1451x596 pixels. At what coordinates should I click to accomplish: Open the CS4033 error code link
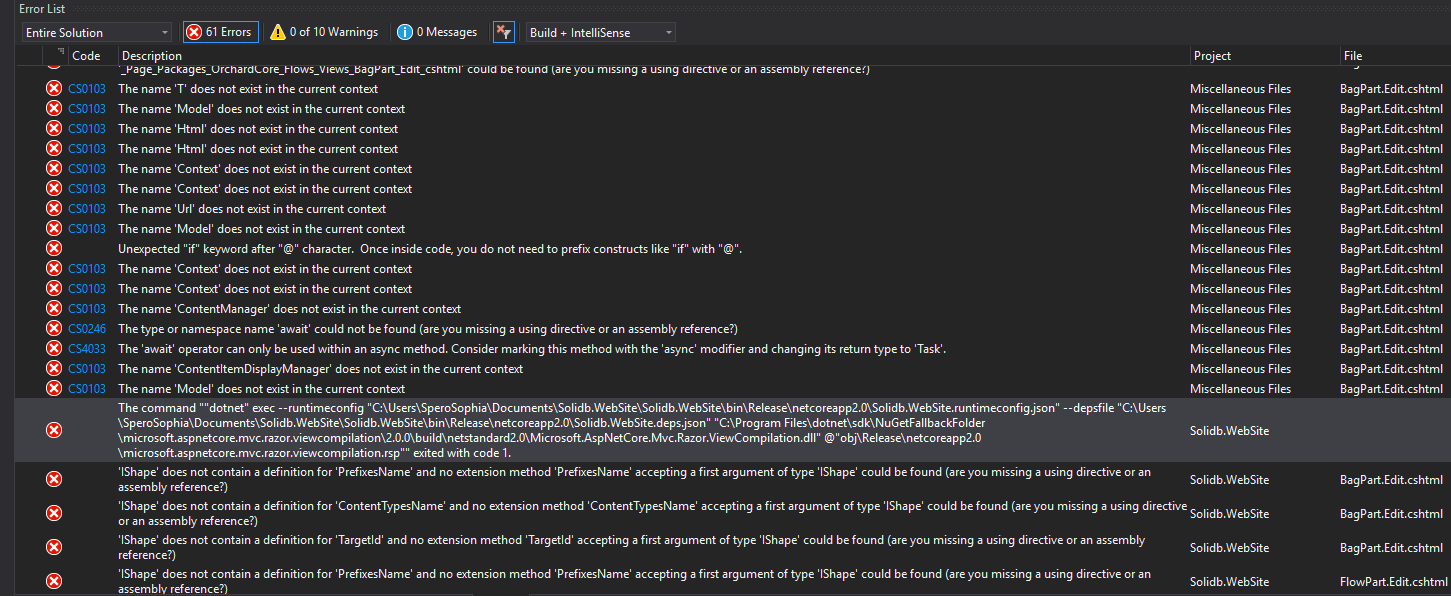(87, 349)
